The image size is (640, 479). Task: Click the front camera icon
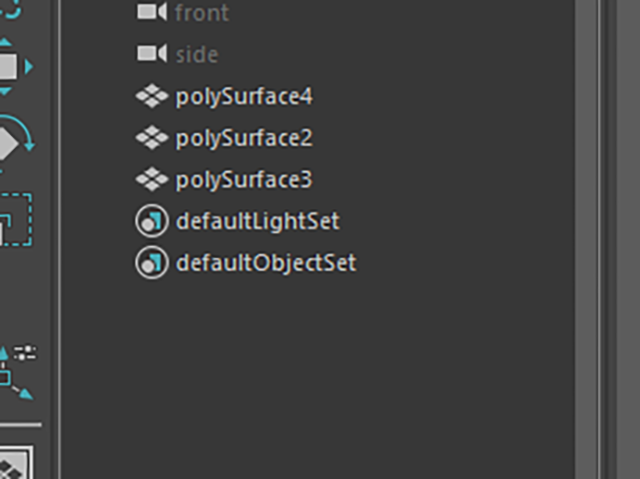[x=151, y=12]
